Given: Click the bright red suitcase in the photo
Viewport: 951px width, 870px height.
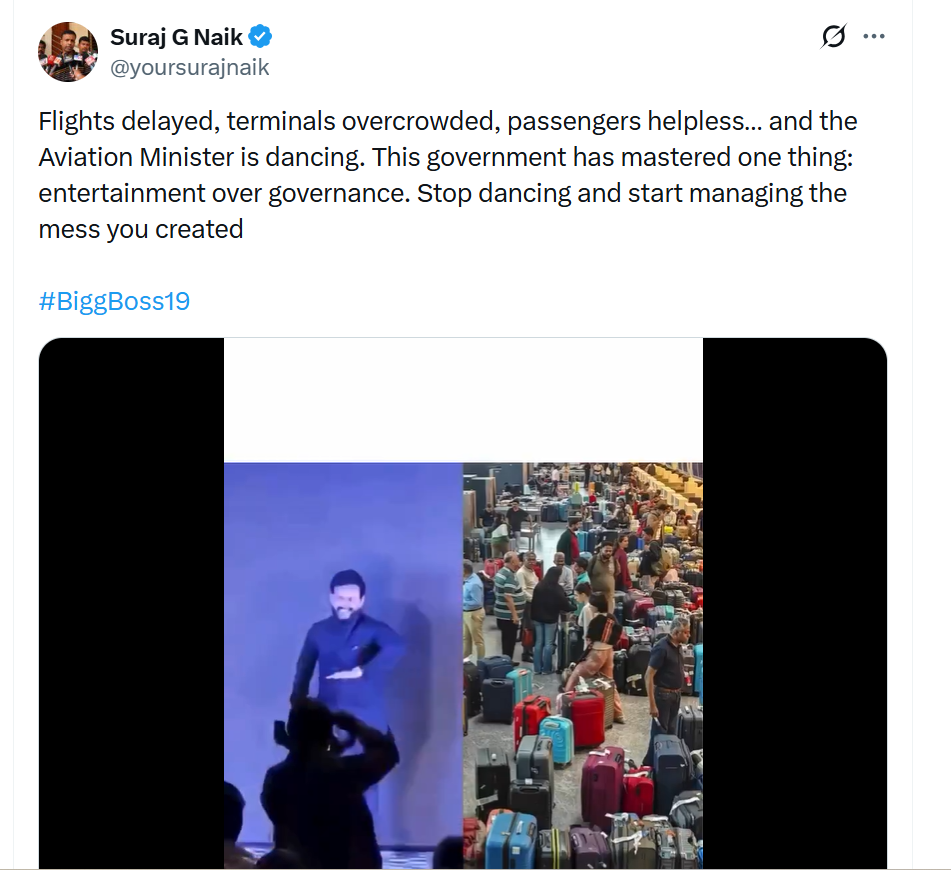Looking at the screenshot, I should (x=586, y=718).
